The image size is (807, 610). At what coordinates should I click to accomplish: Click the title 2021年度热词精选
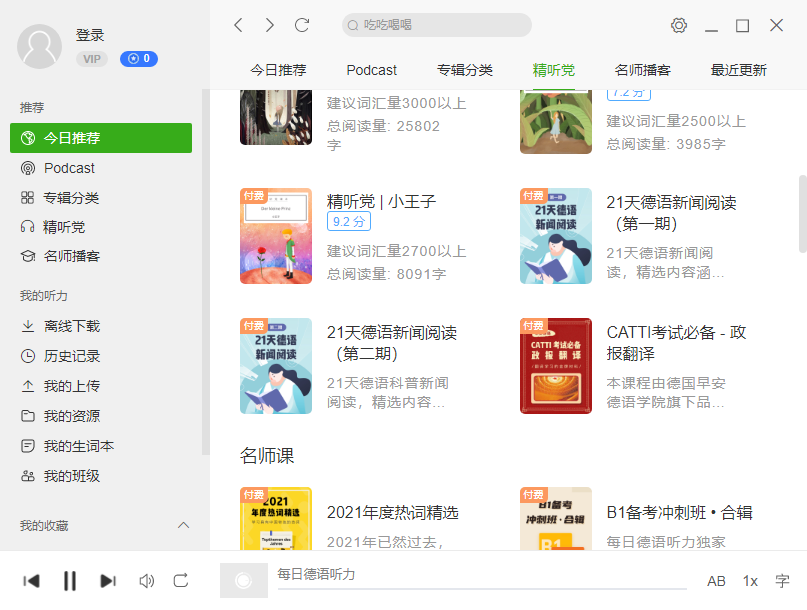point(393,512)
